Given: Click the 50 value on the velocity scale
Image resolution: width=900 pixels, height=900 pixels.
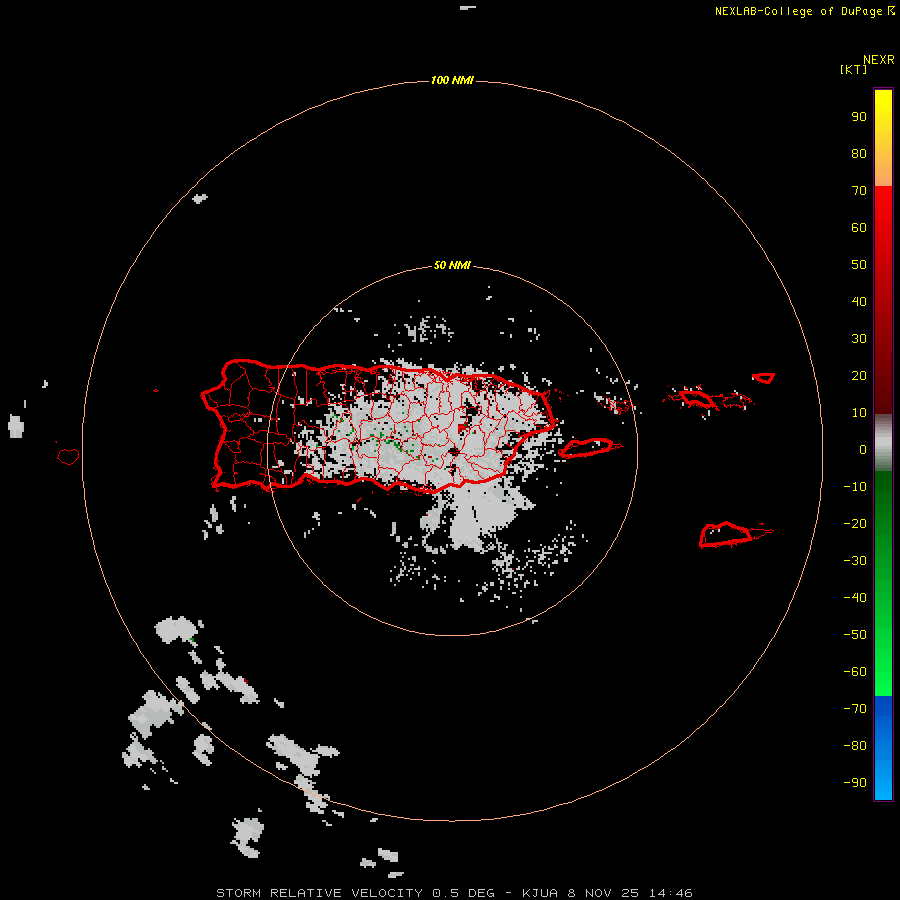Looking at the screenshot, I should pyautogui.click(x=859, y=265).
